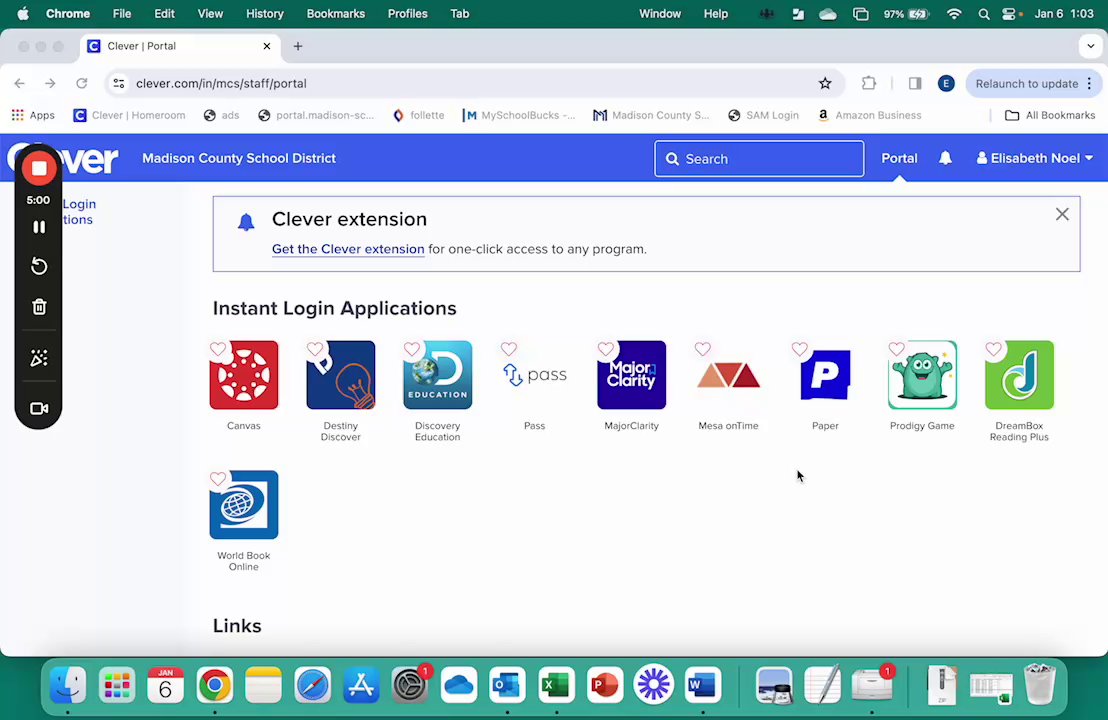Screen dimensions: 1108x720
Task: Favorite Destiny Discover with heart icon
Action: pyautogui.click(x=315, y=349)
